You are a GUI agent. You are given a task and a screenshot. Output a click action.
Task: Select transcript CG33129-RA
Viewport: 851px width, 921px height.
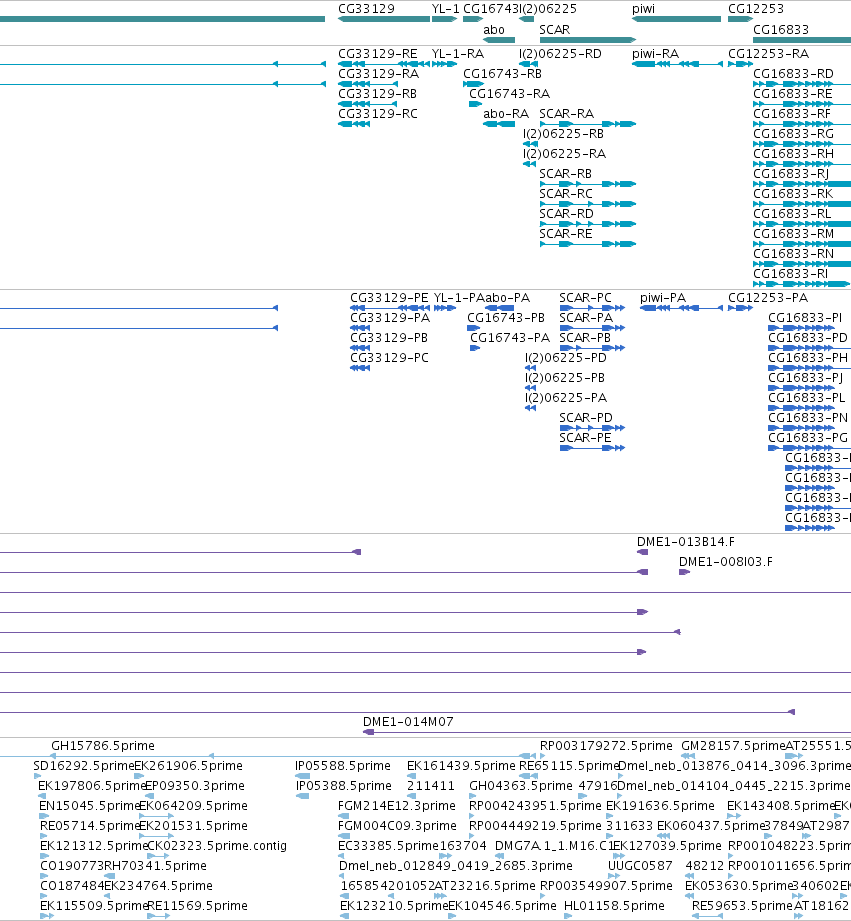(x=378, y=74)
